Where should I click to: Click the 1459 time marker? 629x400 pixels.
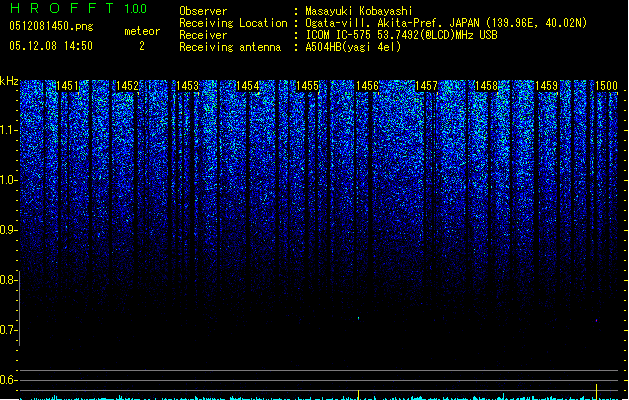coord(546,86)
